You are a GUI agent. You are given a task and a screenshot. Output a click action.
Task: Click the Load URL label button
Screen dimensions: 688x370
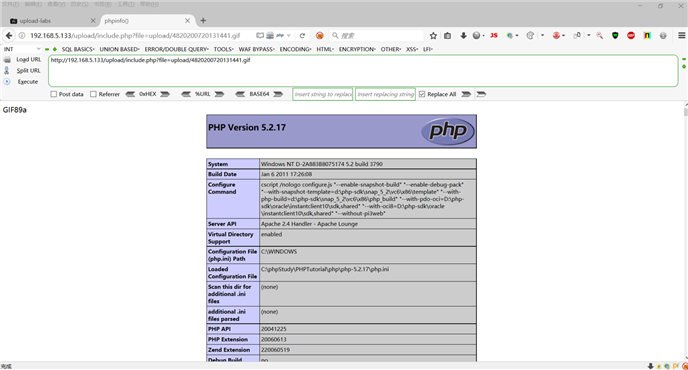pyautogui.click(x=29, y=59)
